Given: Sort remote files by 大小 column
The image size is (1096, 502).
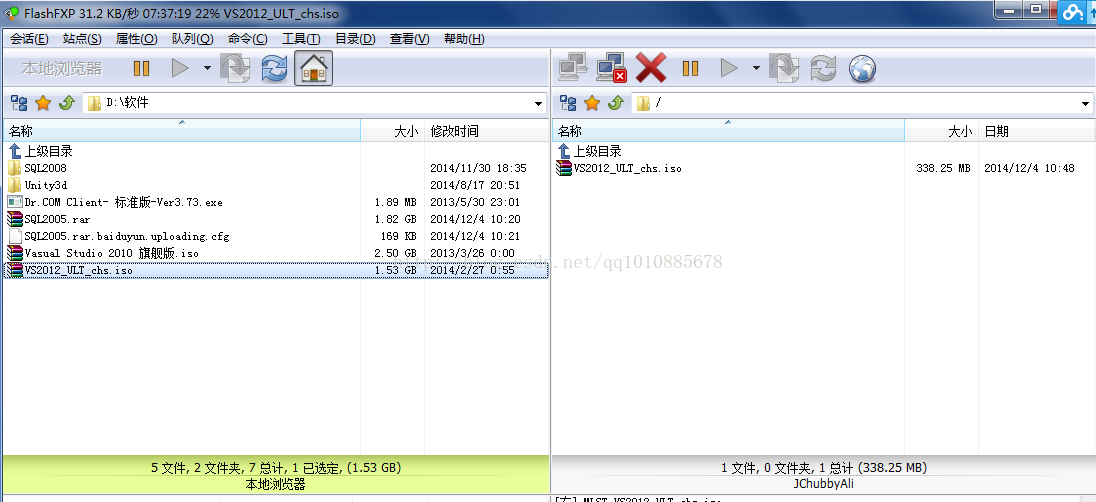Looking at the screenshot, I should 942,131.
